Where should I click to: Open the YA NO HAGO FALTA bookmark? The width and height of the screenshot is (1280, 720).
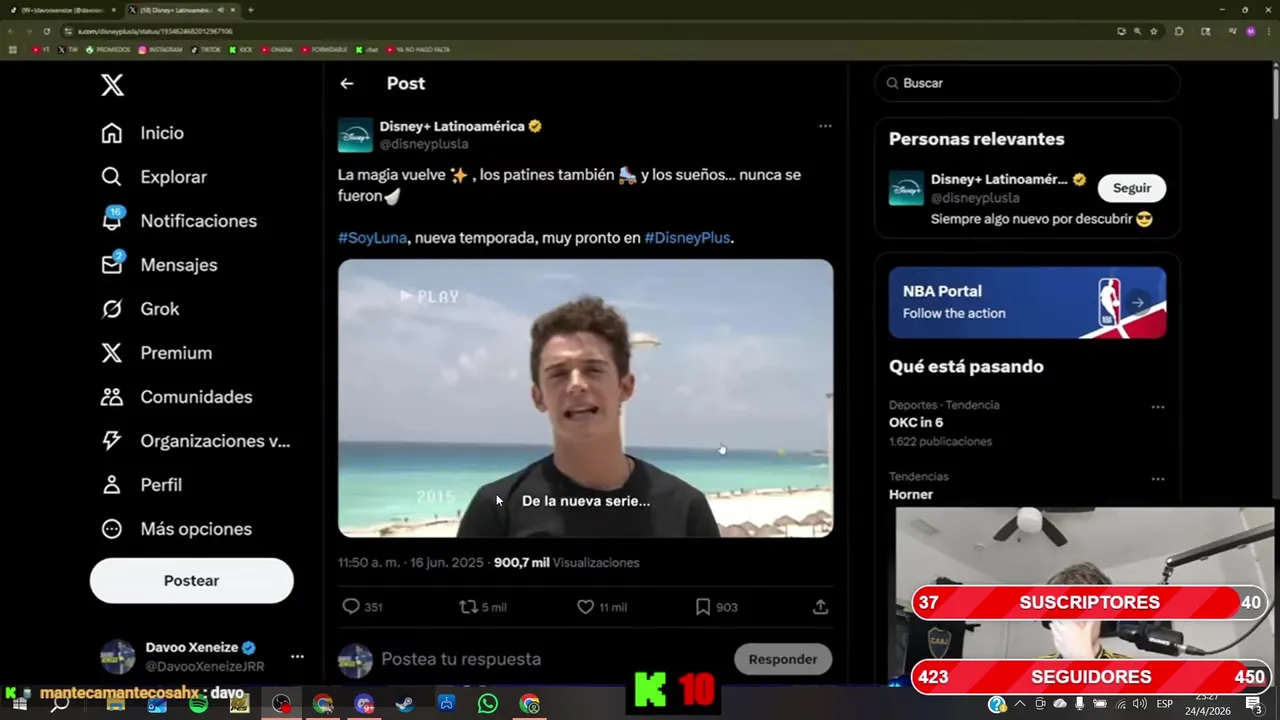pos(418,49)
